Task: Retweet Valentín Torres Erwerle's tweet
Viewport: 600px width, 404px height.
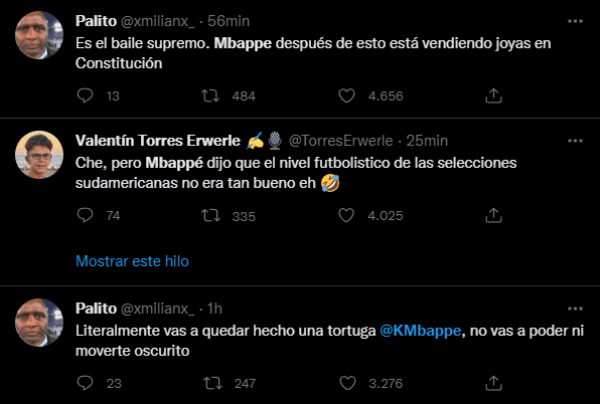Action: [211, 215]
